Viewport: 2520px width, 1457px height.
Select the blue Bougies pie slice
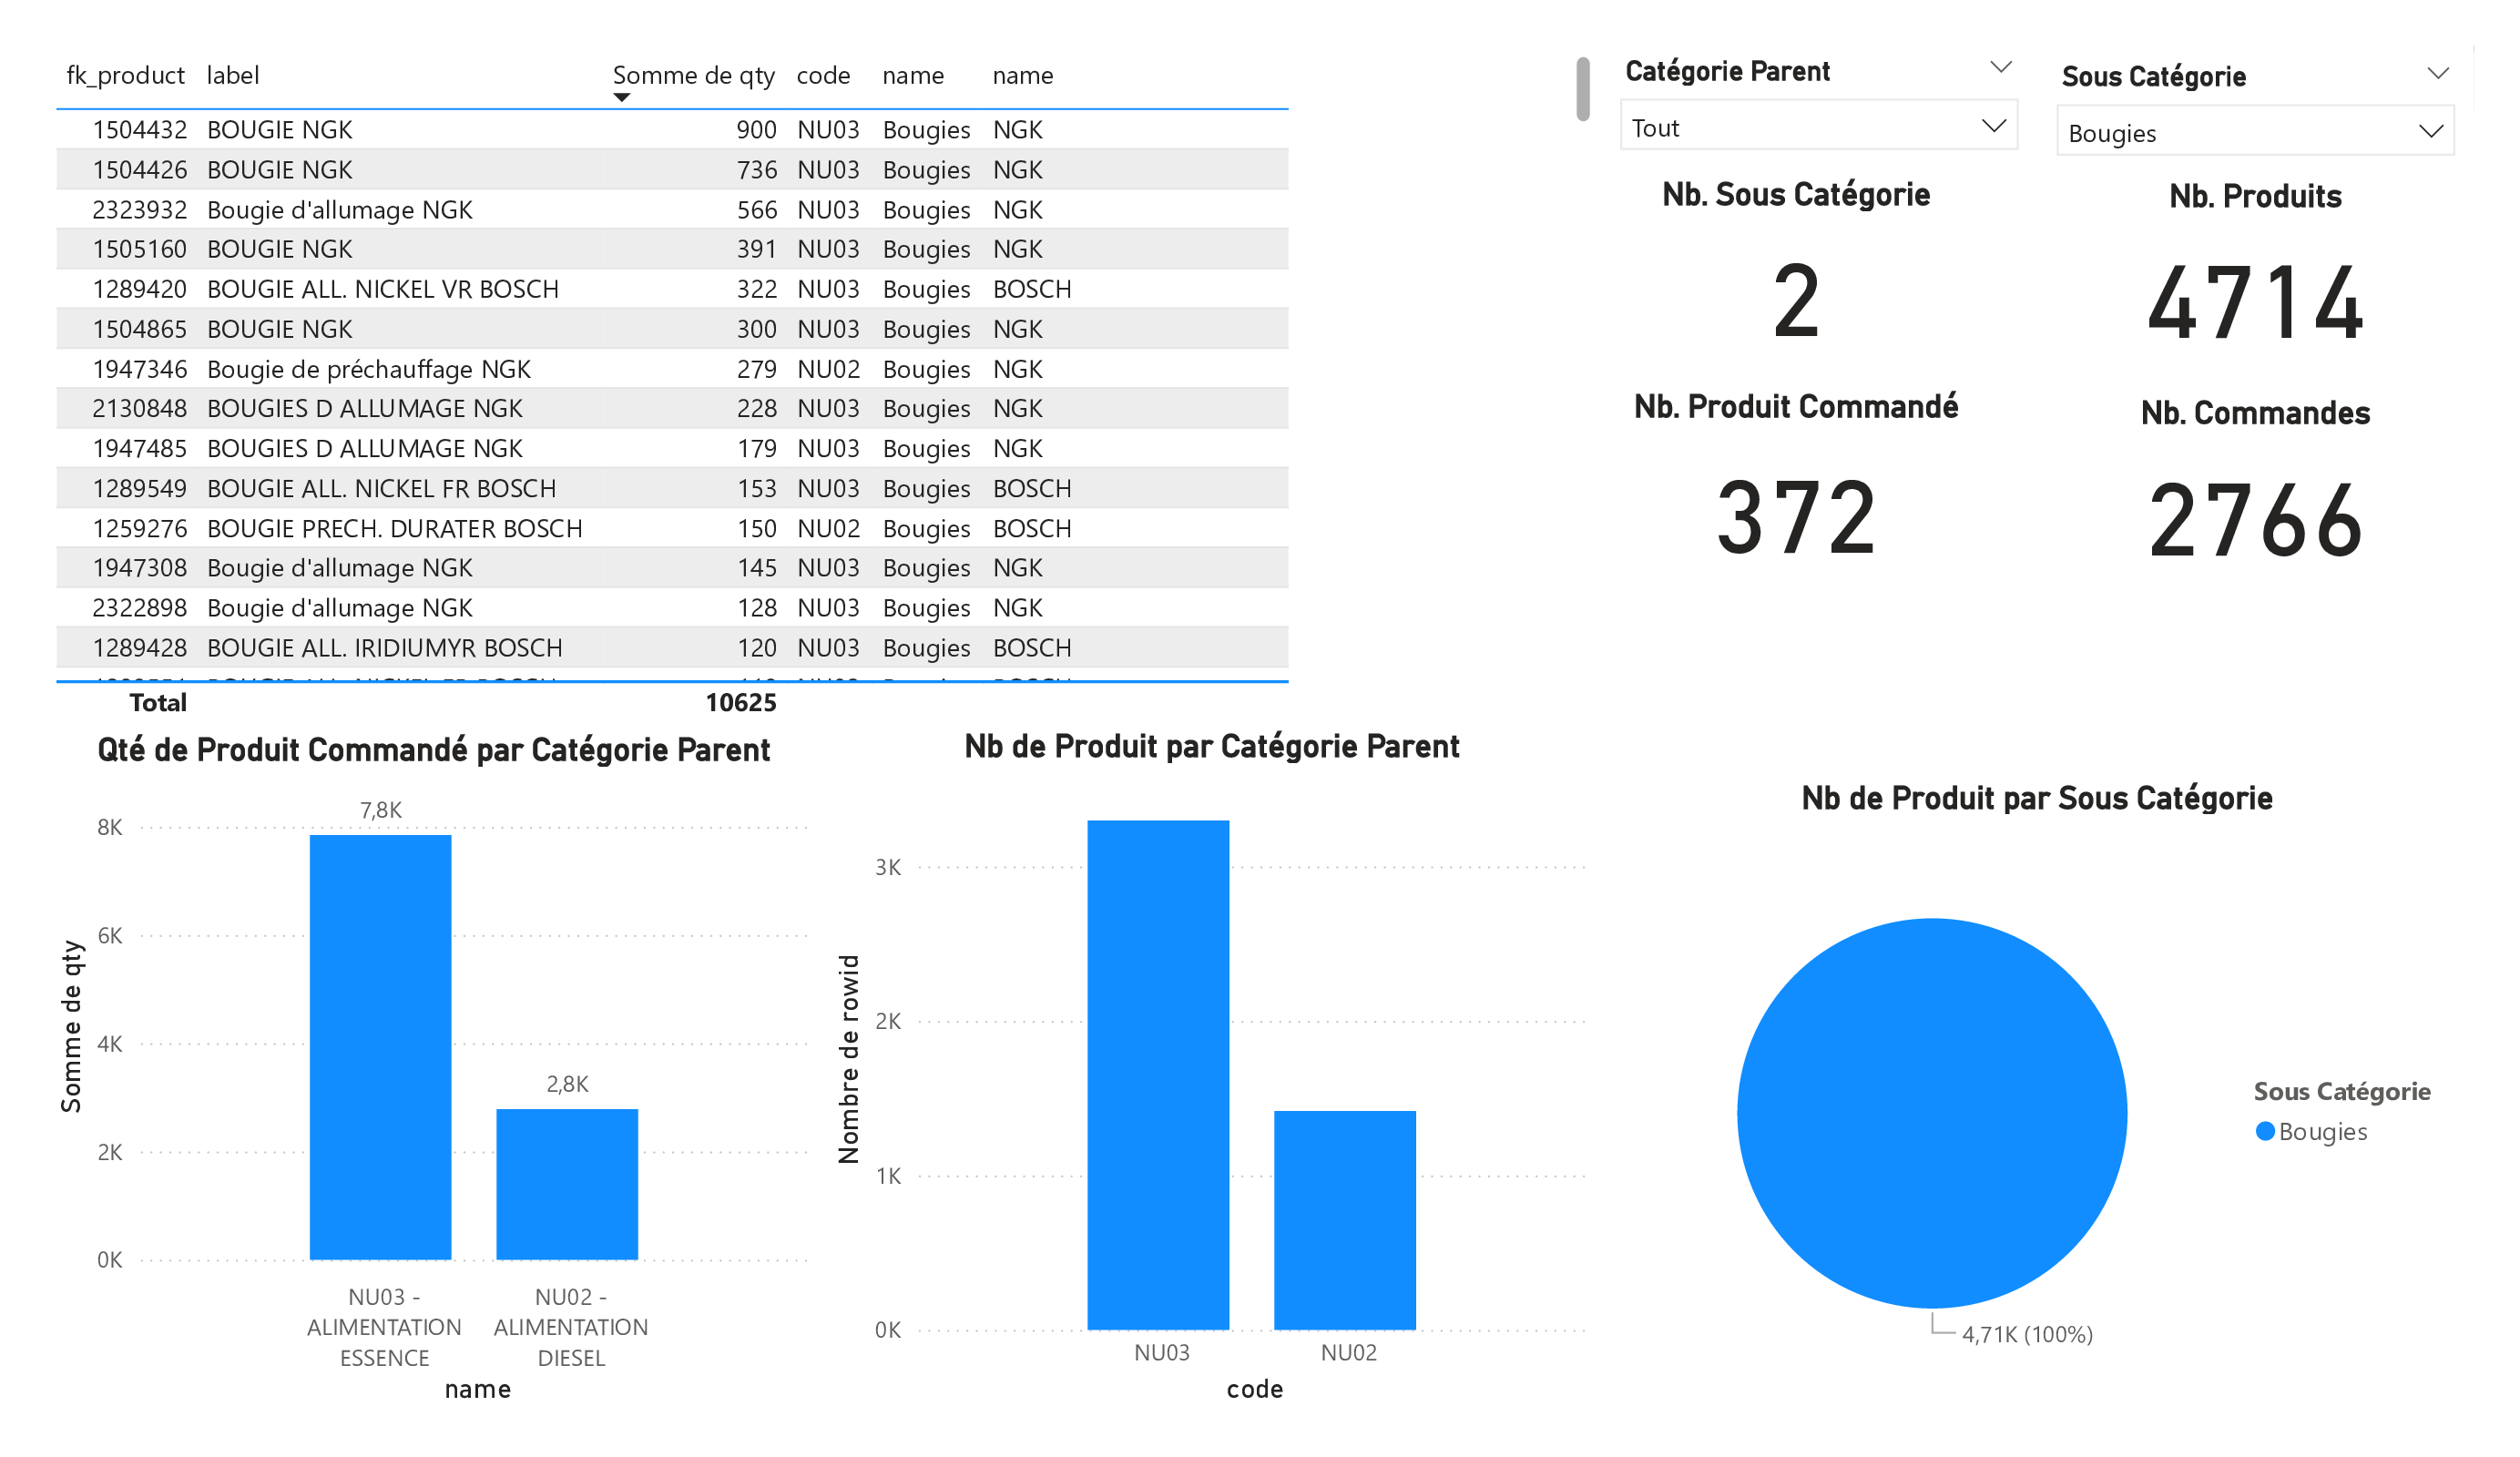coord(1931,1112)
